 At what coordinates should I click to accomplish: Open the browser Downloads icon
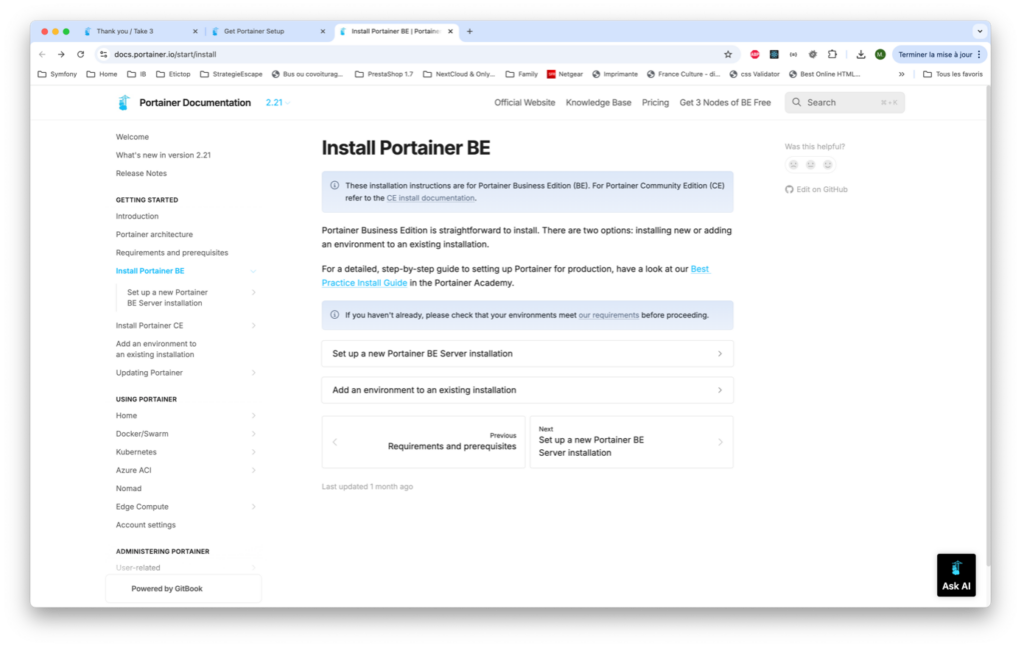click(x=861, y=54)
